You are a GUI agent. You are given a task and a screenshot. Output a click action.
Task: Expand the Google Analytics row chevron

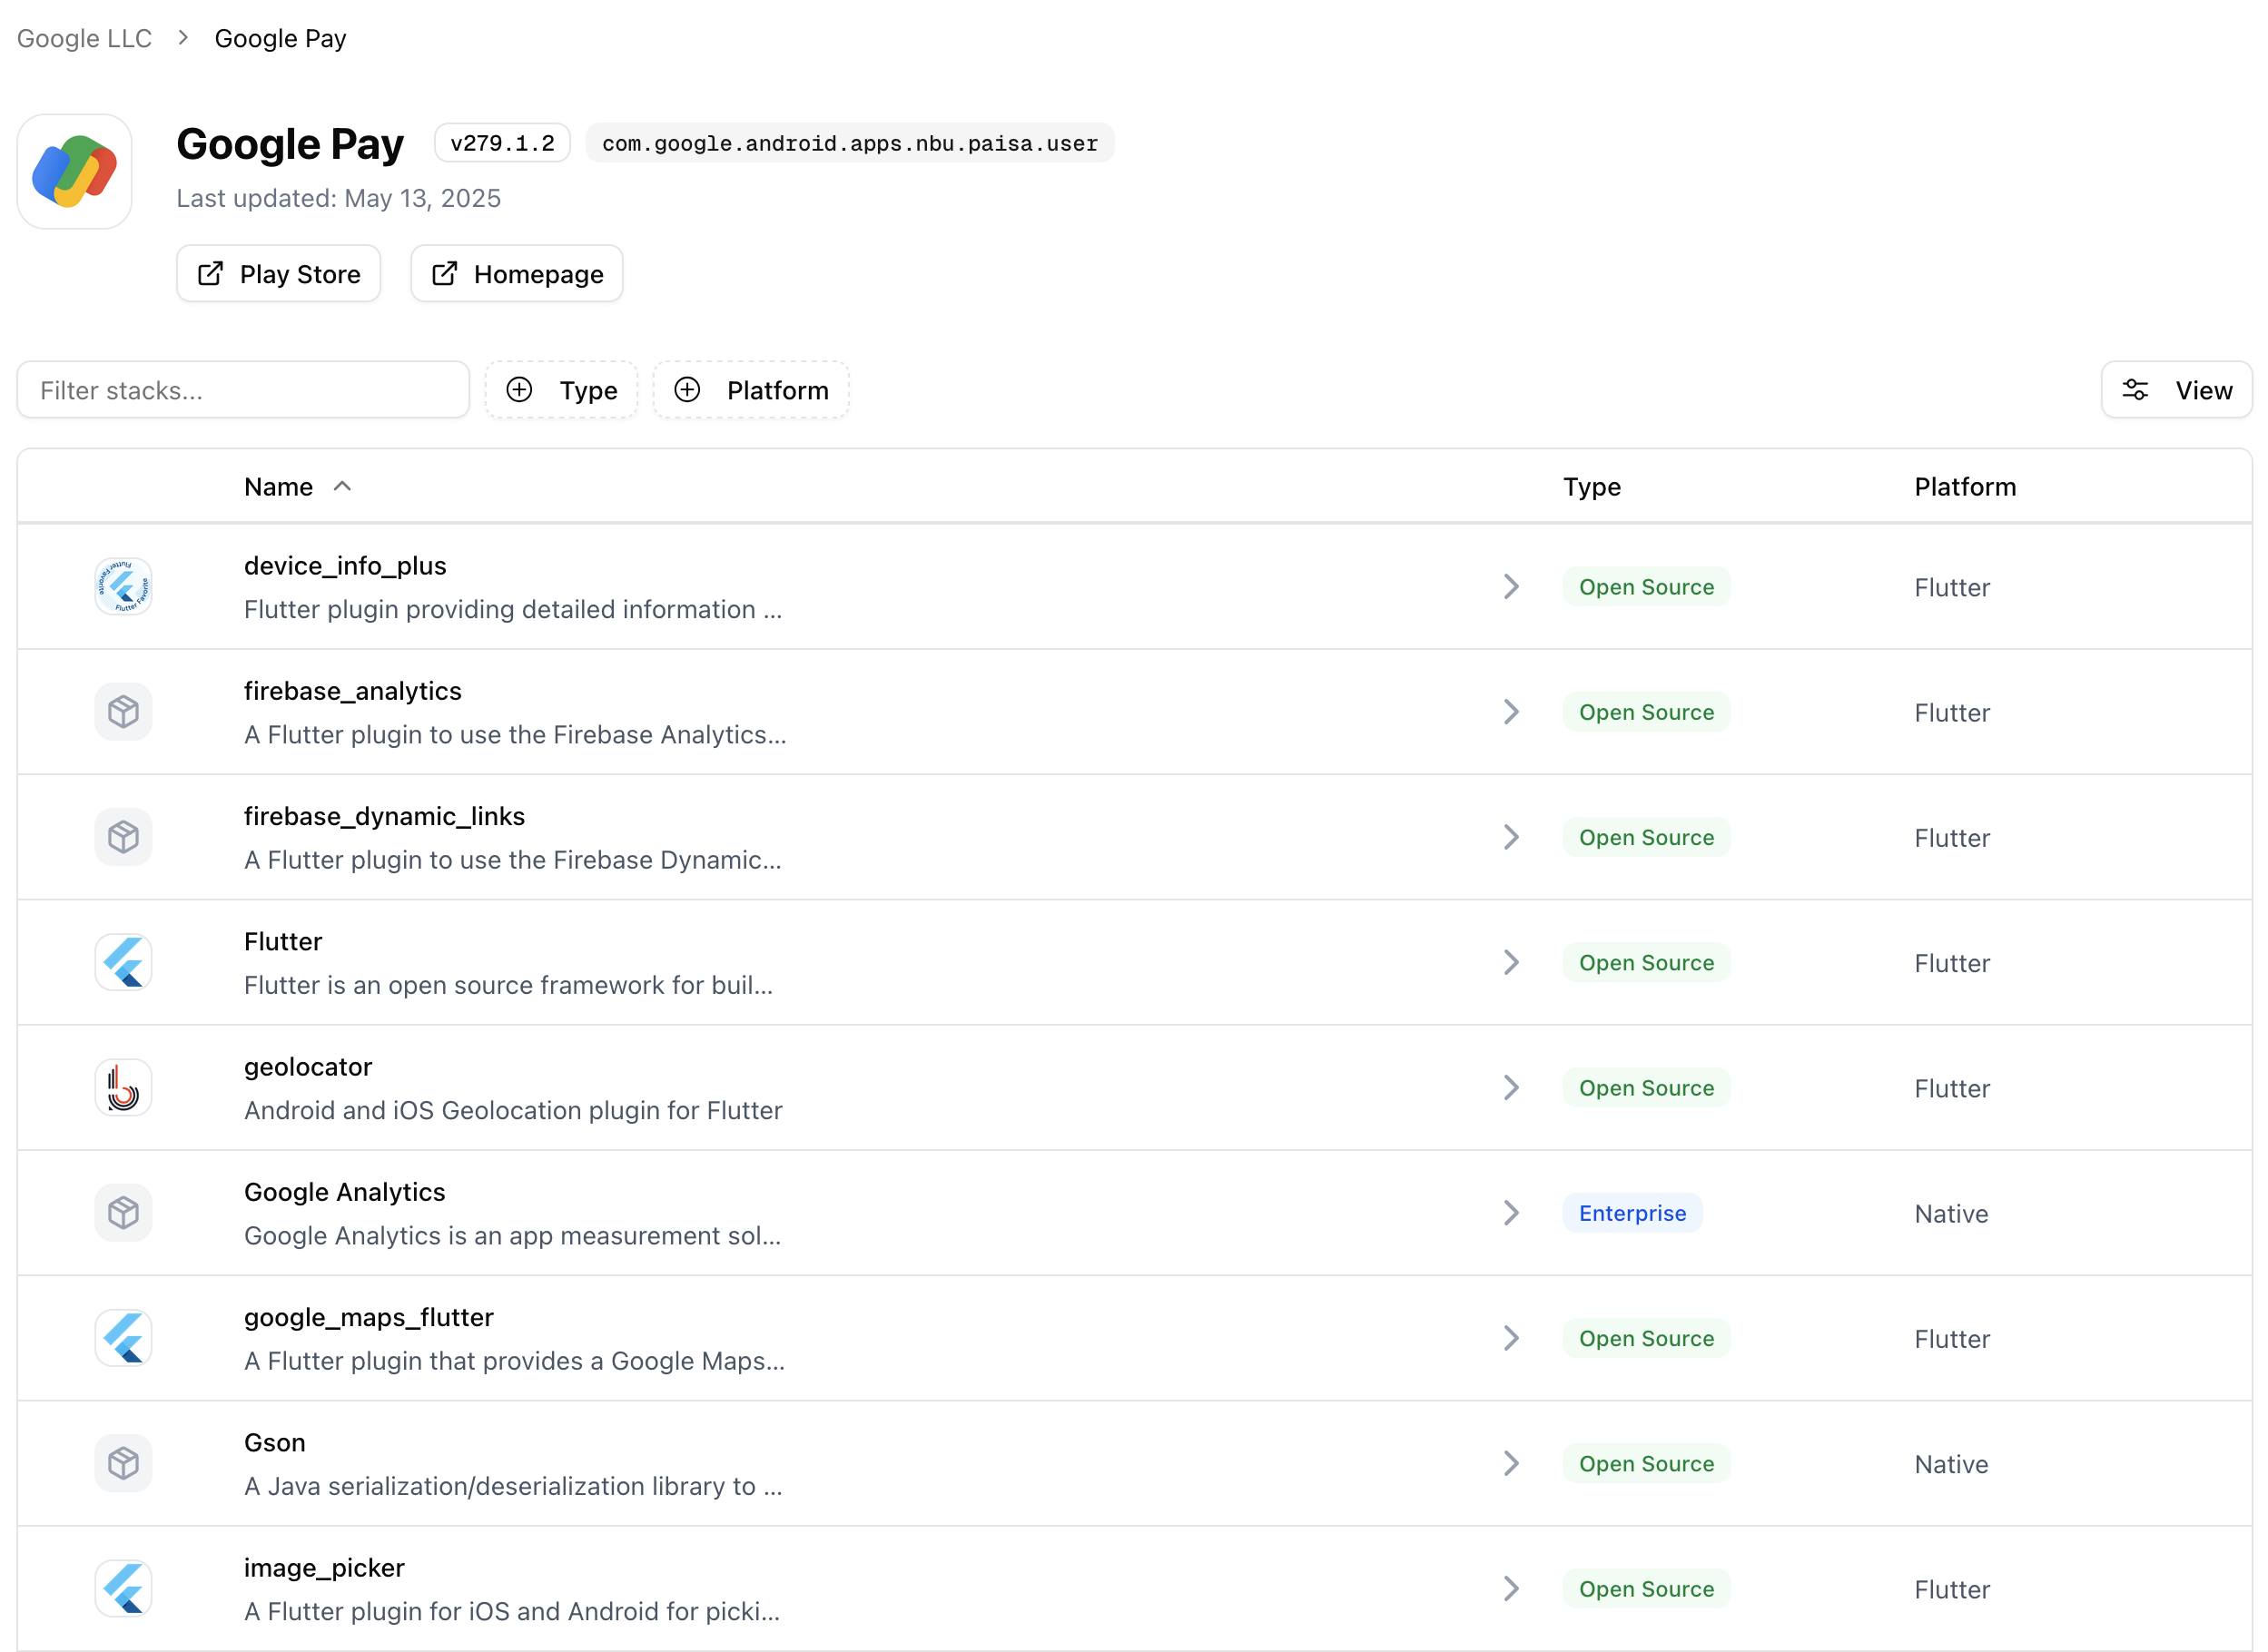(1511, 1213)
